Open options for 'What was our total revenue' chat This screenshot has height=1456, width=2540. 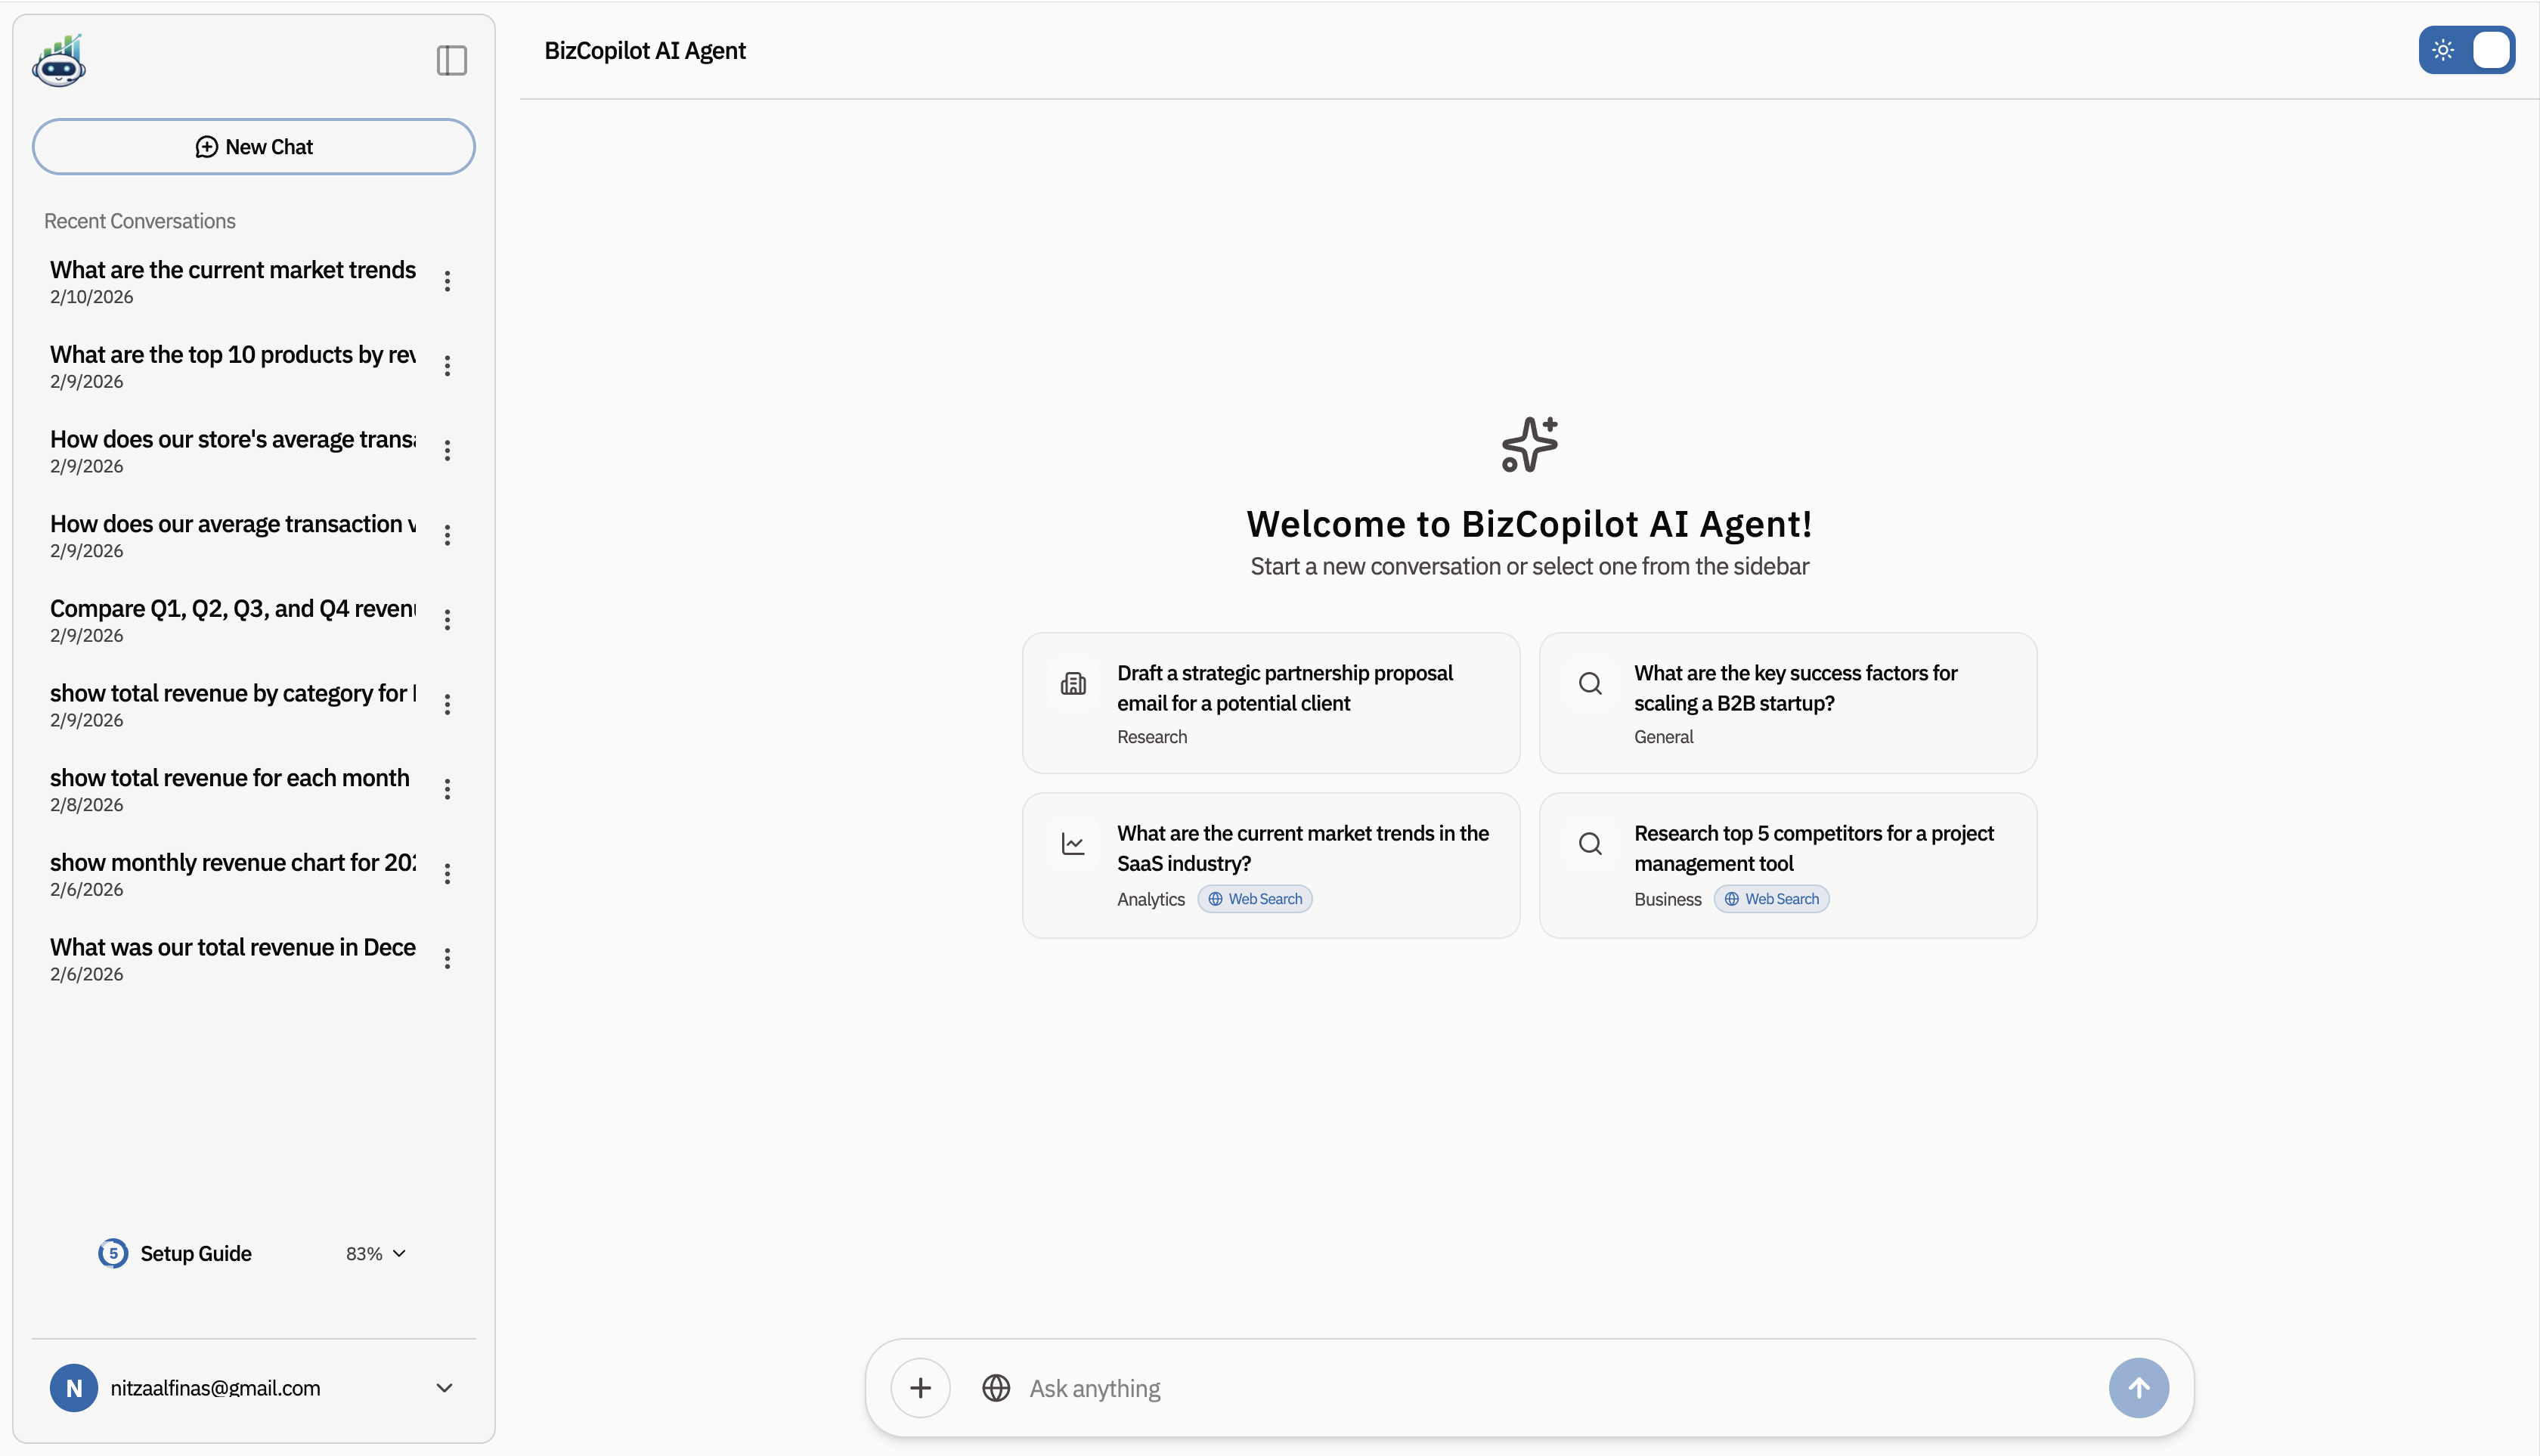click(x=447, y=959)
